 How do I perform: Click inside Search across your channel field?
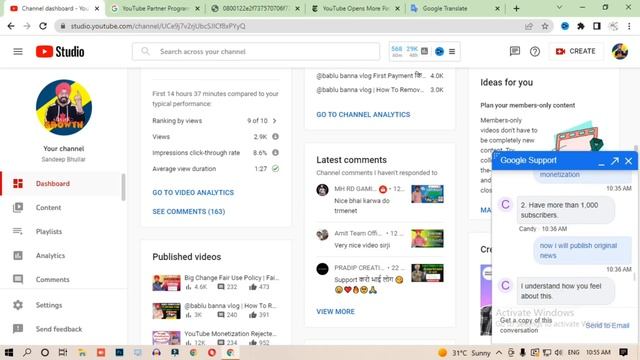pyautogui.click(x=256, y=51)
